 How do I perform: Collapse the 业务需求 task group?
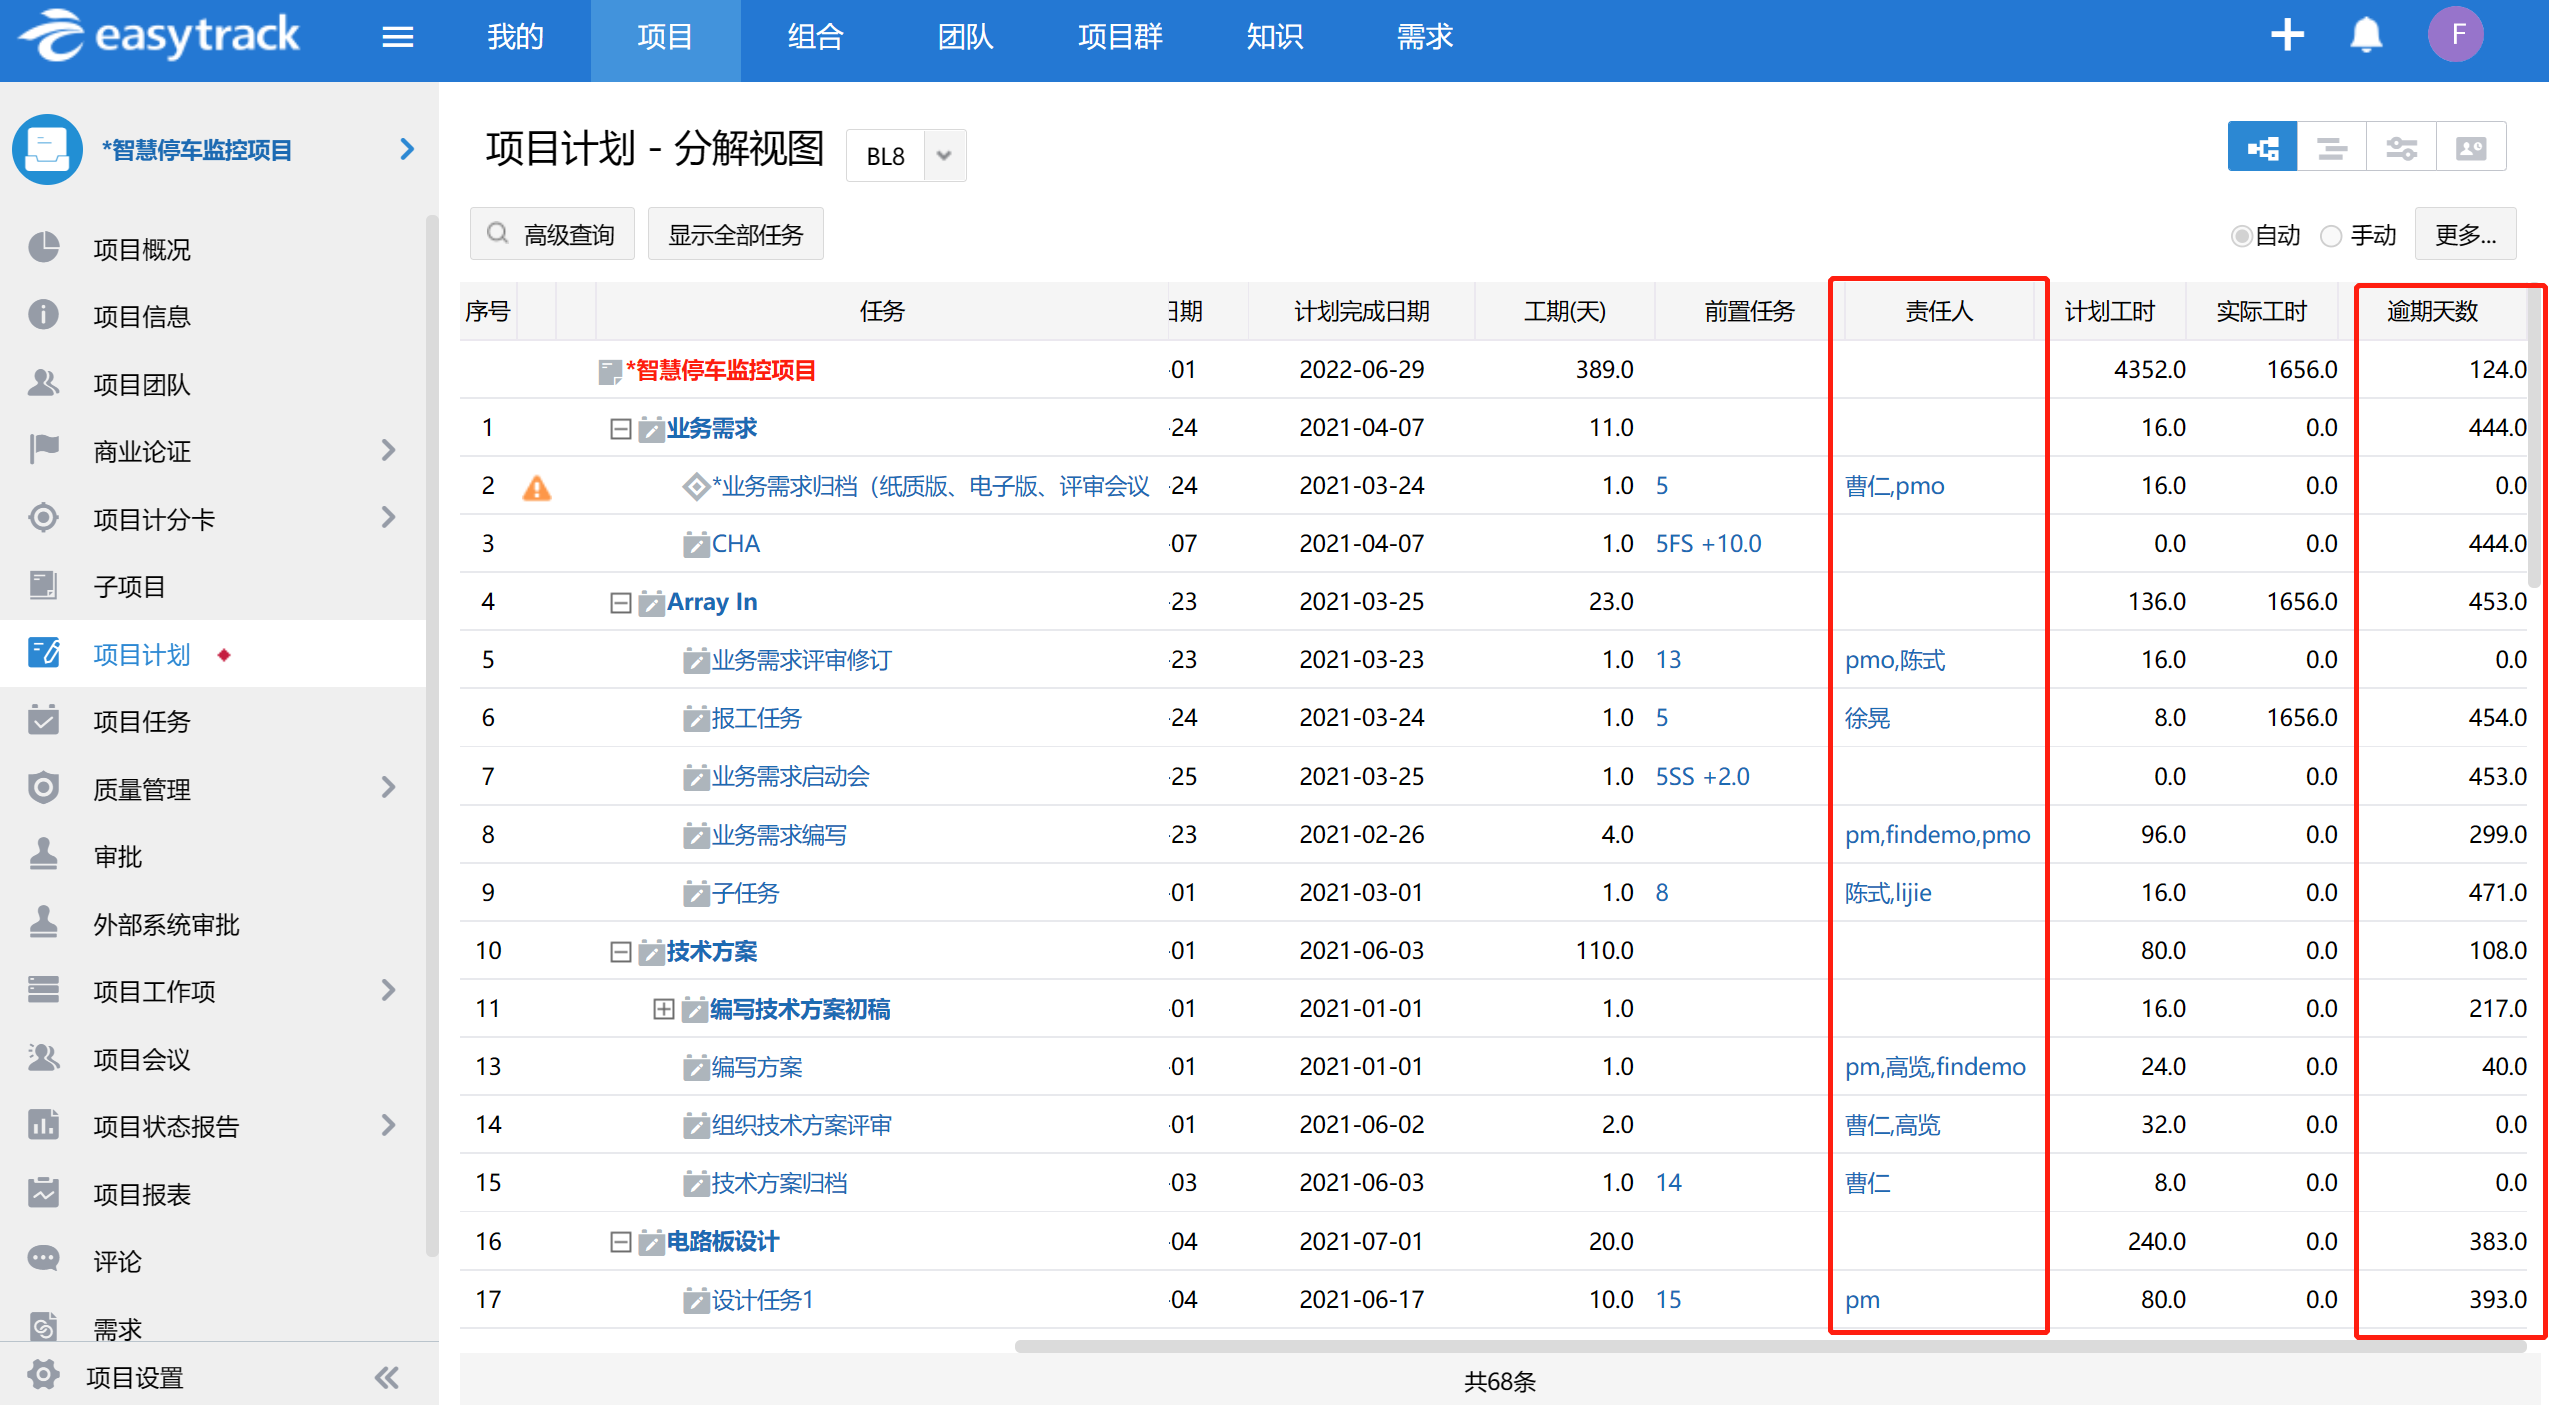[x=620, y=429]
